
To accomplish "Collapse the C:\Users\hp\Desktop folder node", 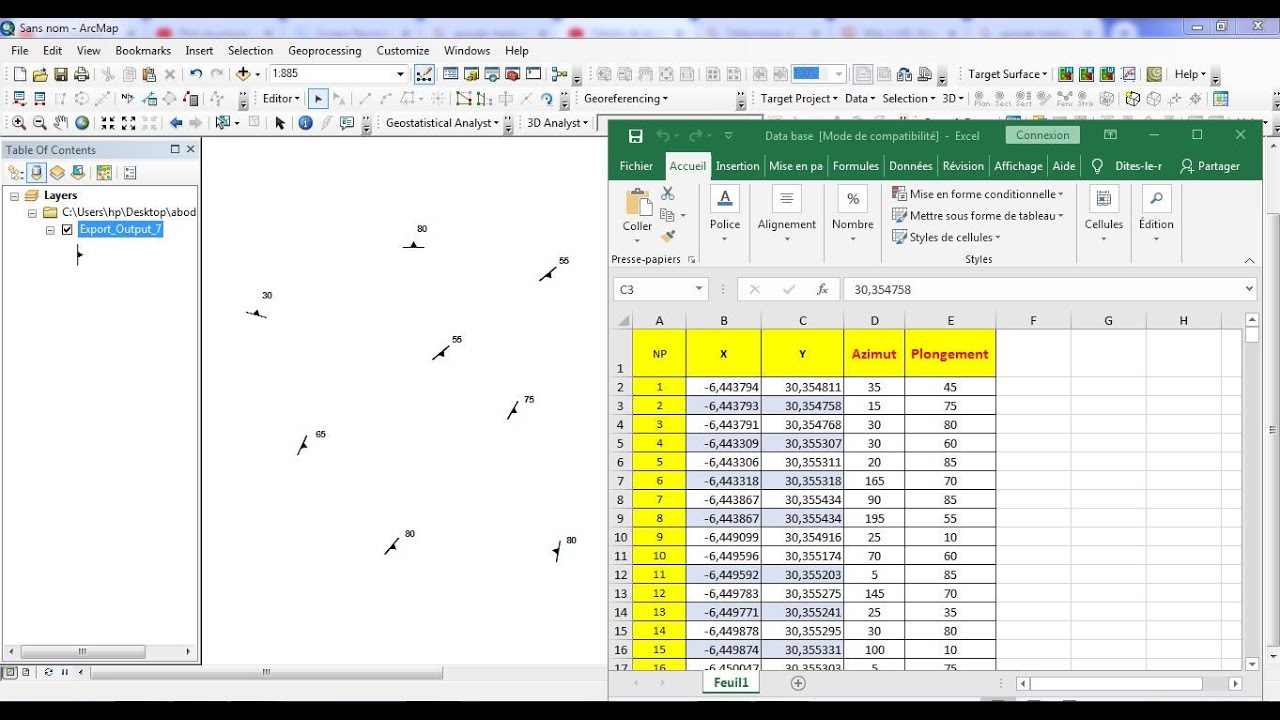I will (x=32, y=213).
